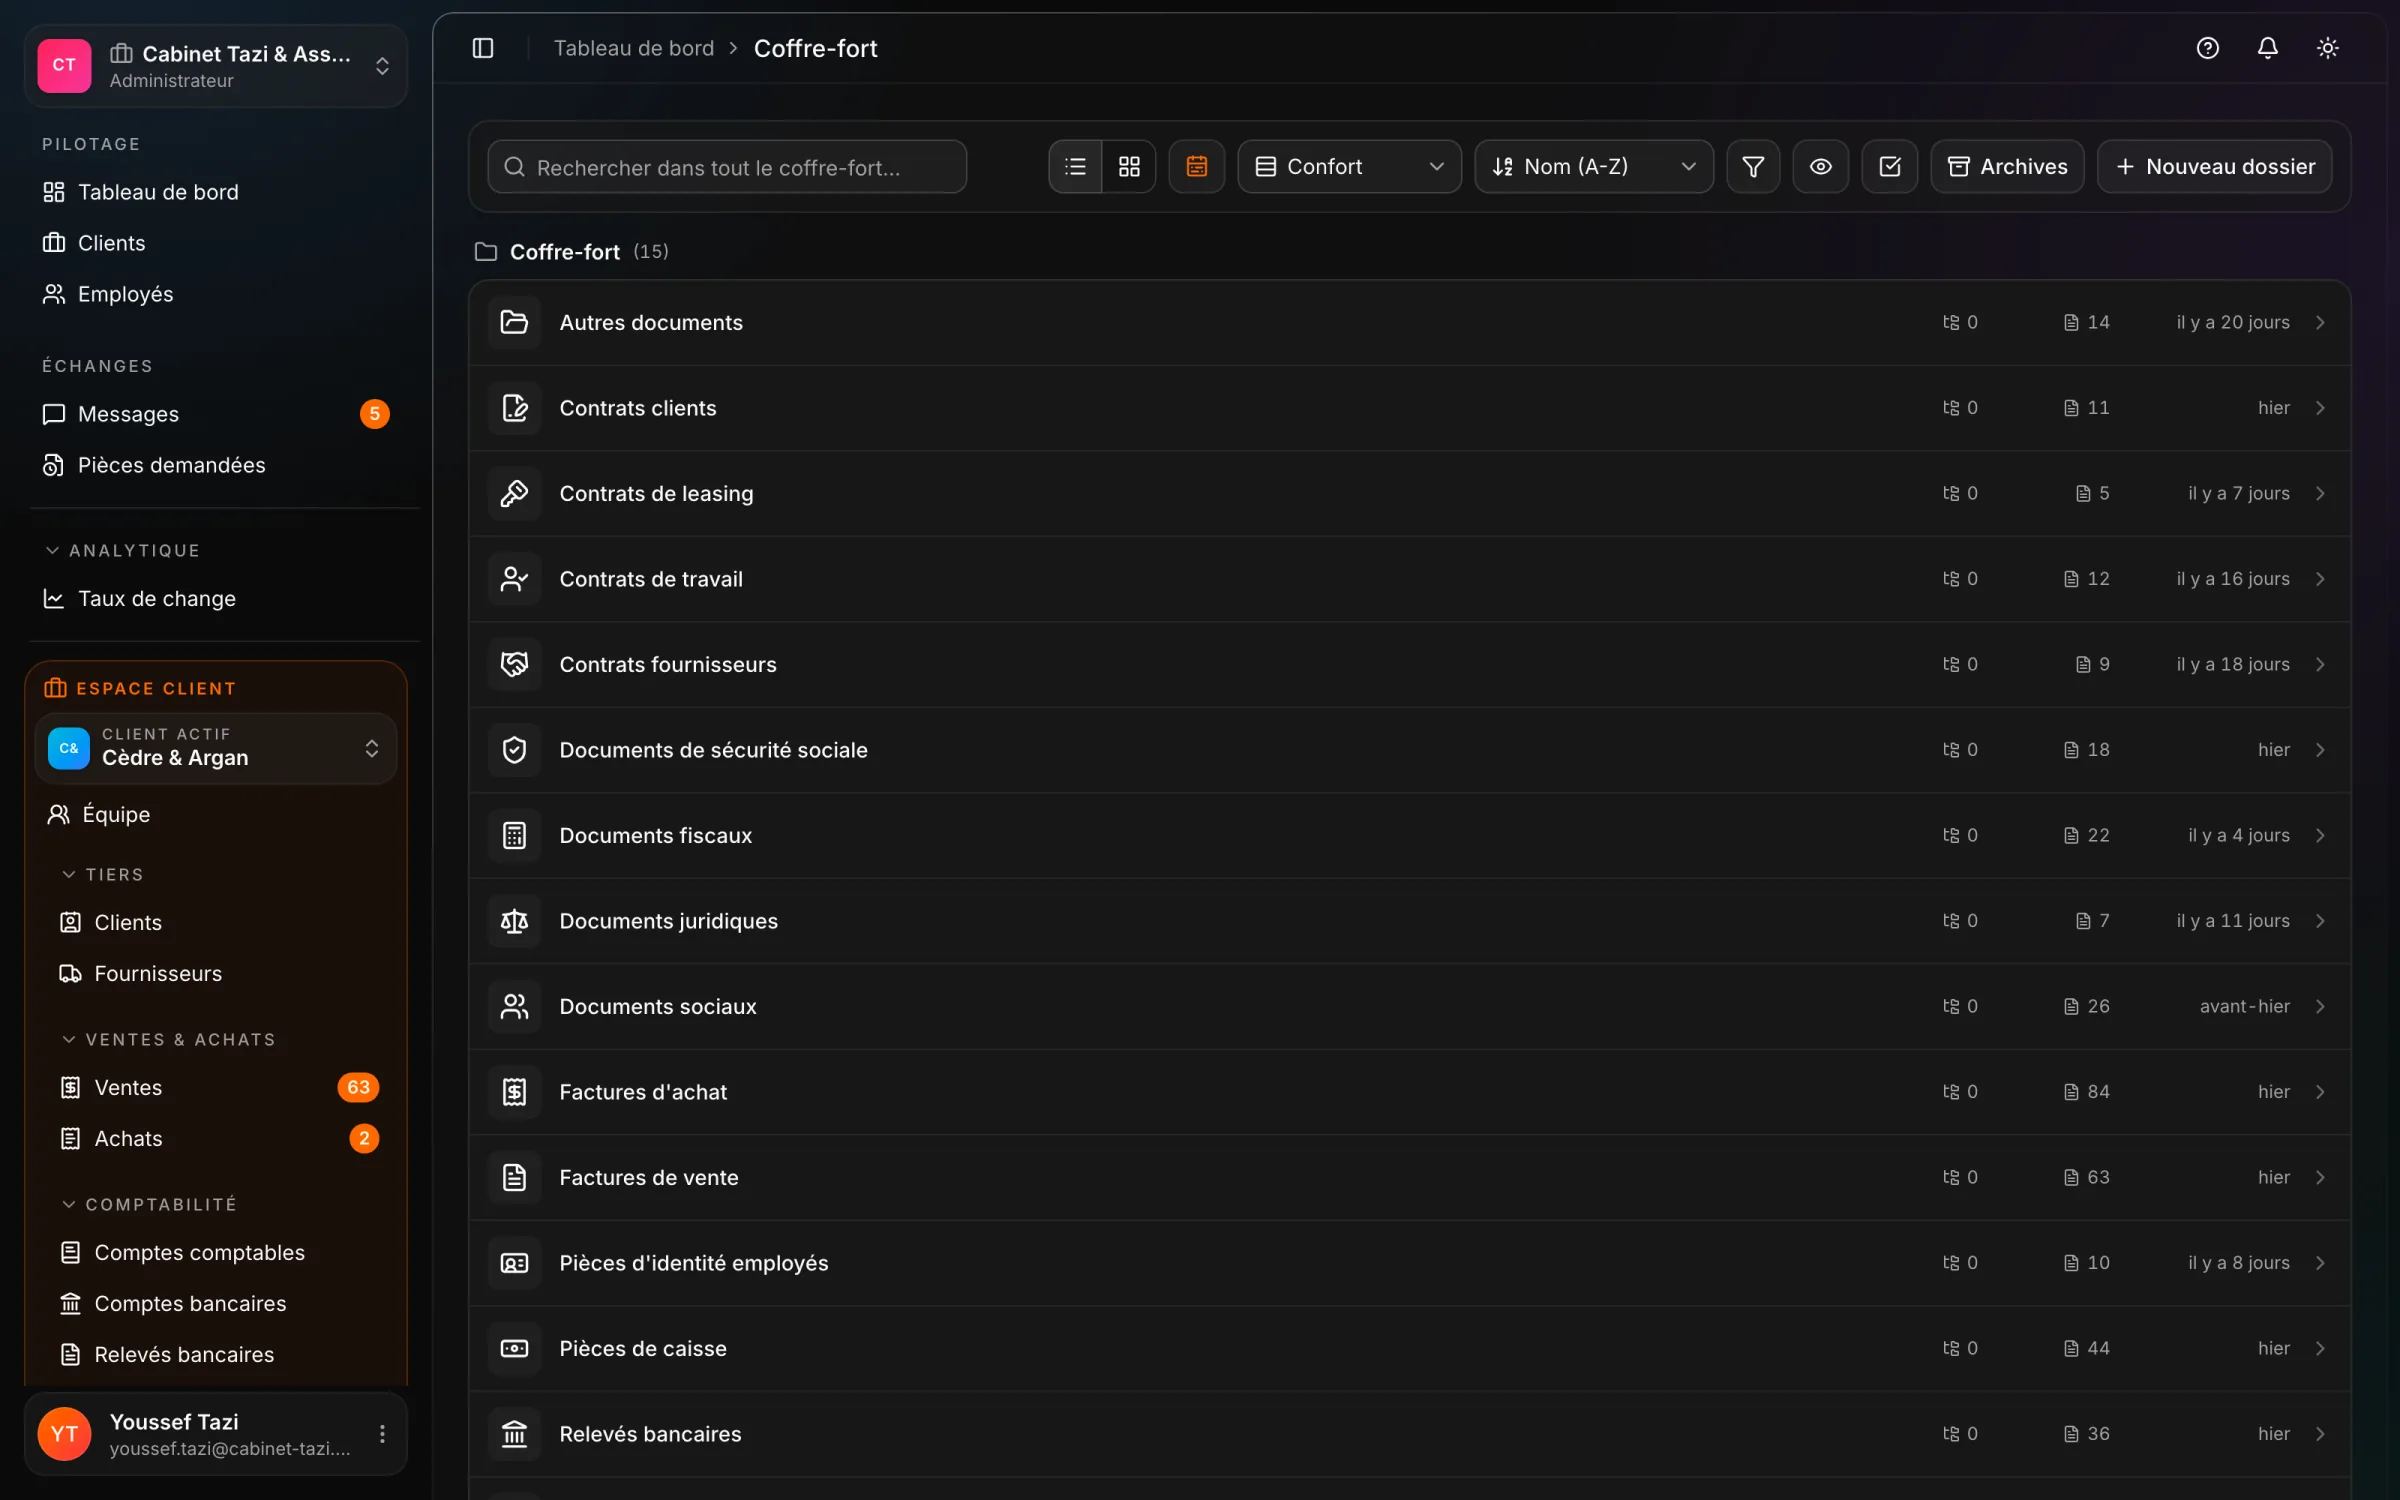The image size is (2400, 1500).
Task: Open the Contrats fournisseurs handshake icon
Action: point(514,664)
